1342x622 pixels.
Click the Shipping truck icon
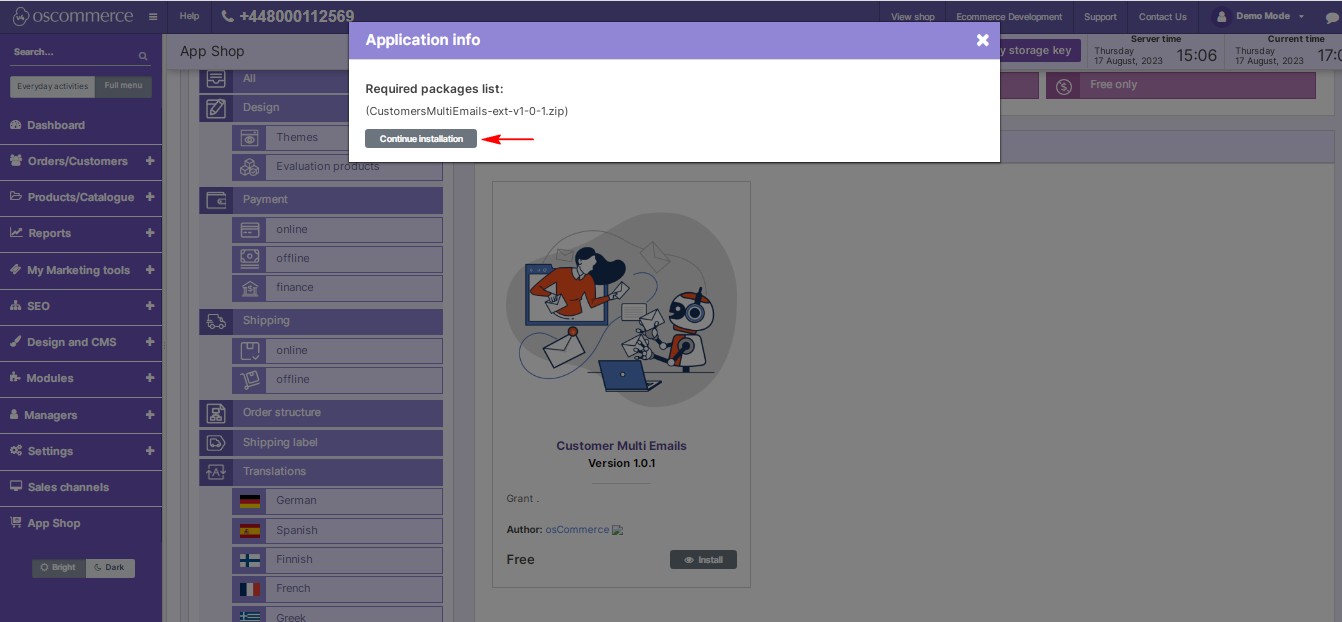pyautogui.click(x=216, y=321)
